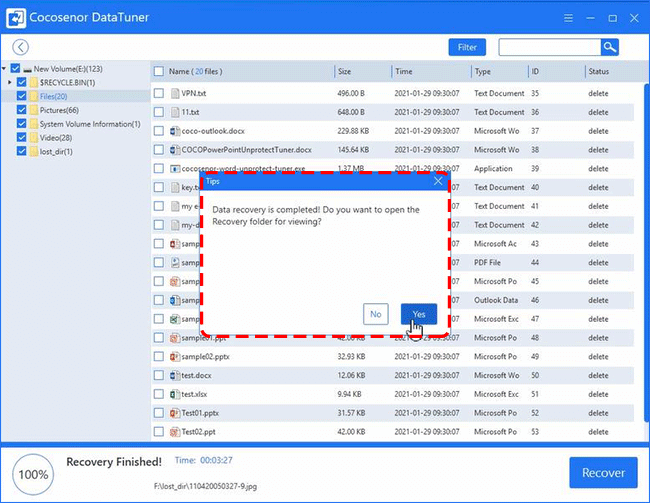Select Files(20) in the folder tree
Image resolution: width=650 pixels, height=503 pixels.
[x=53, y=96]
